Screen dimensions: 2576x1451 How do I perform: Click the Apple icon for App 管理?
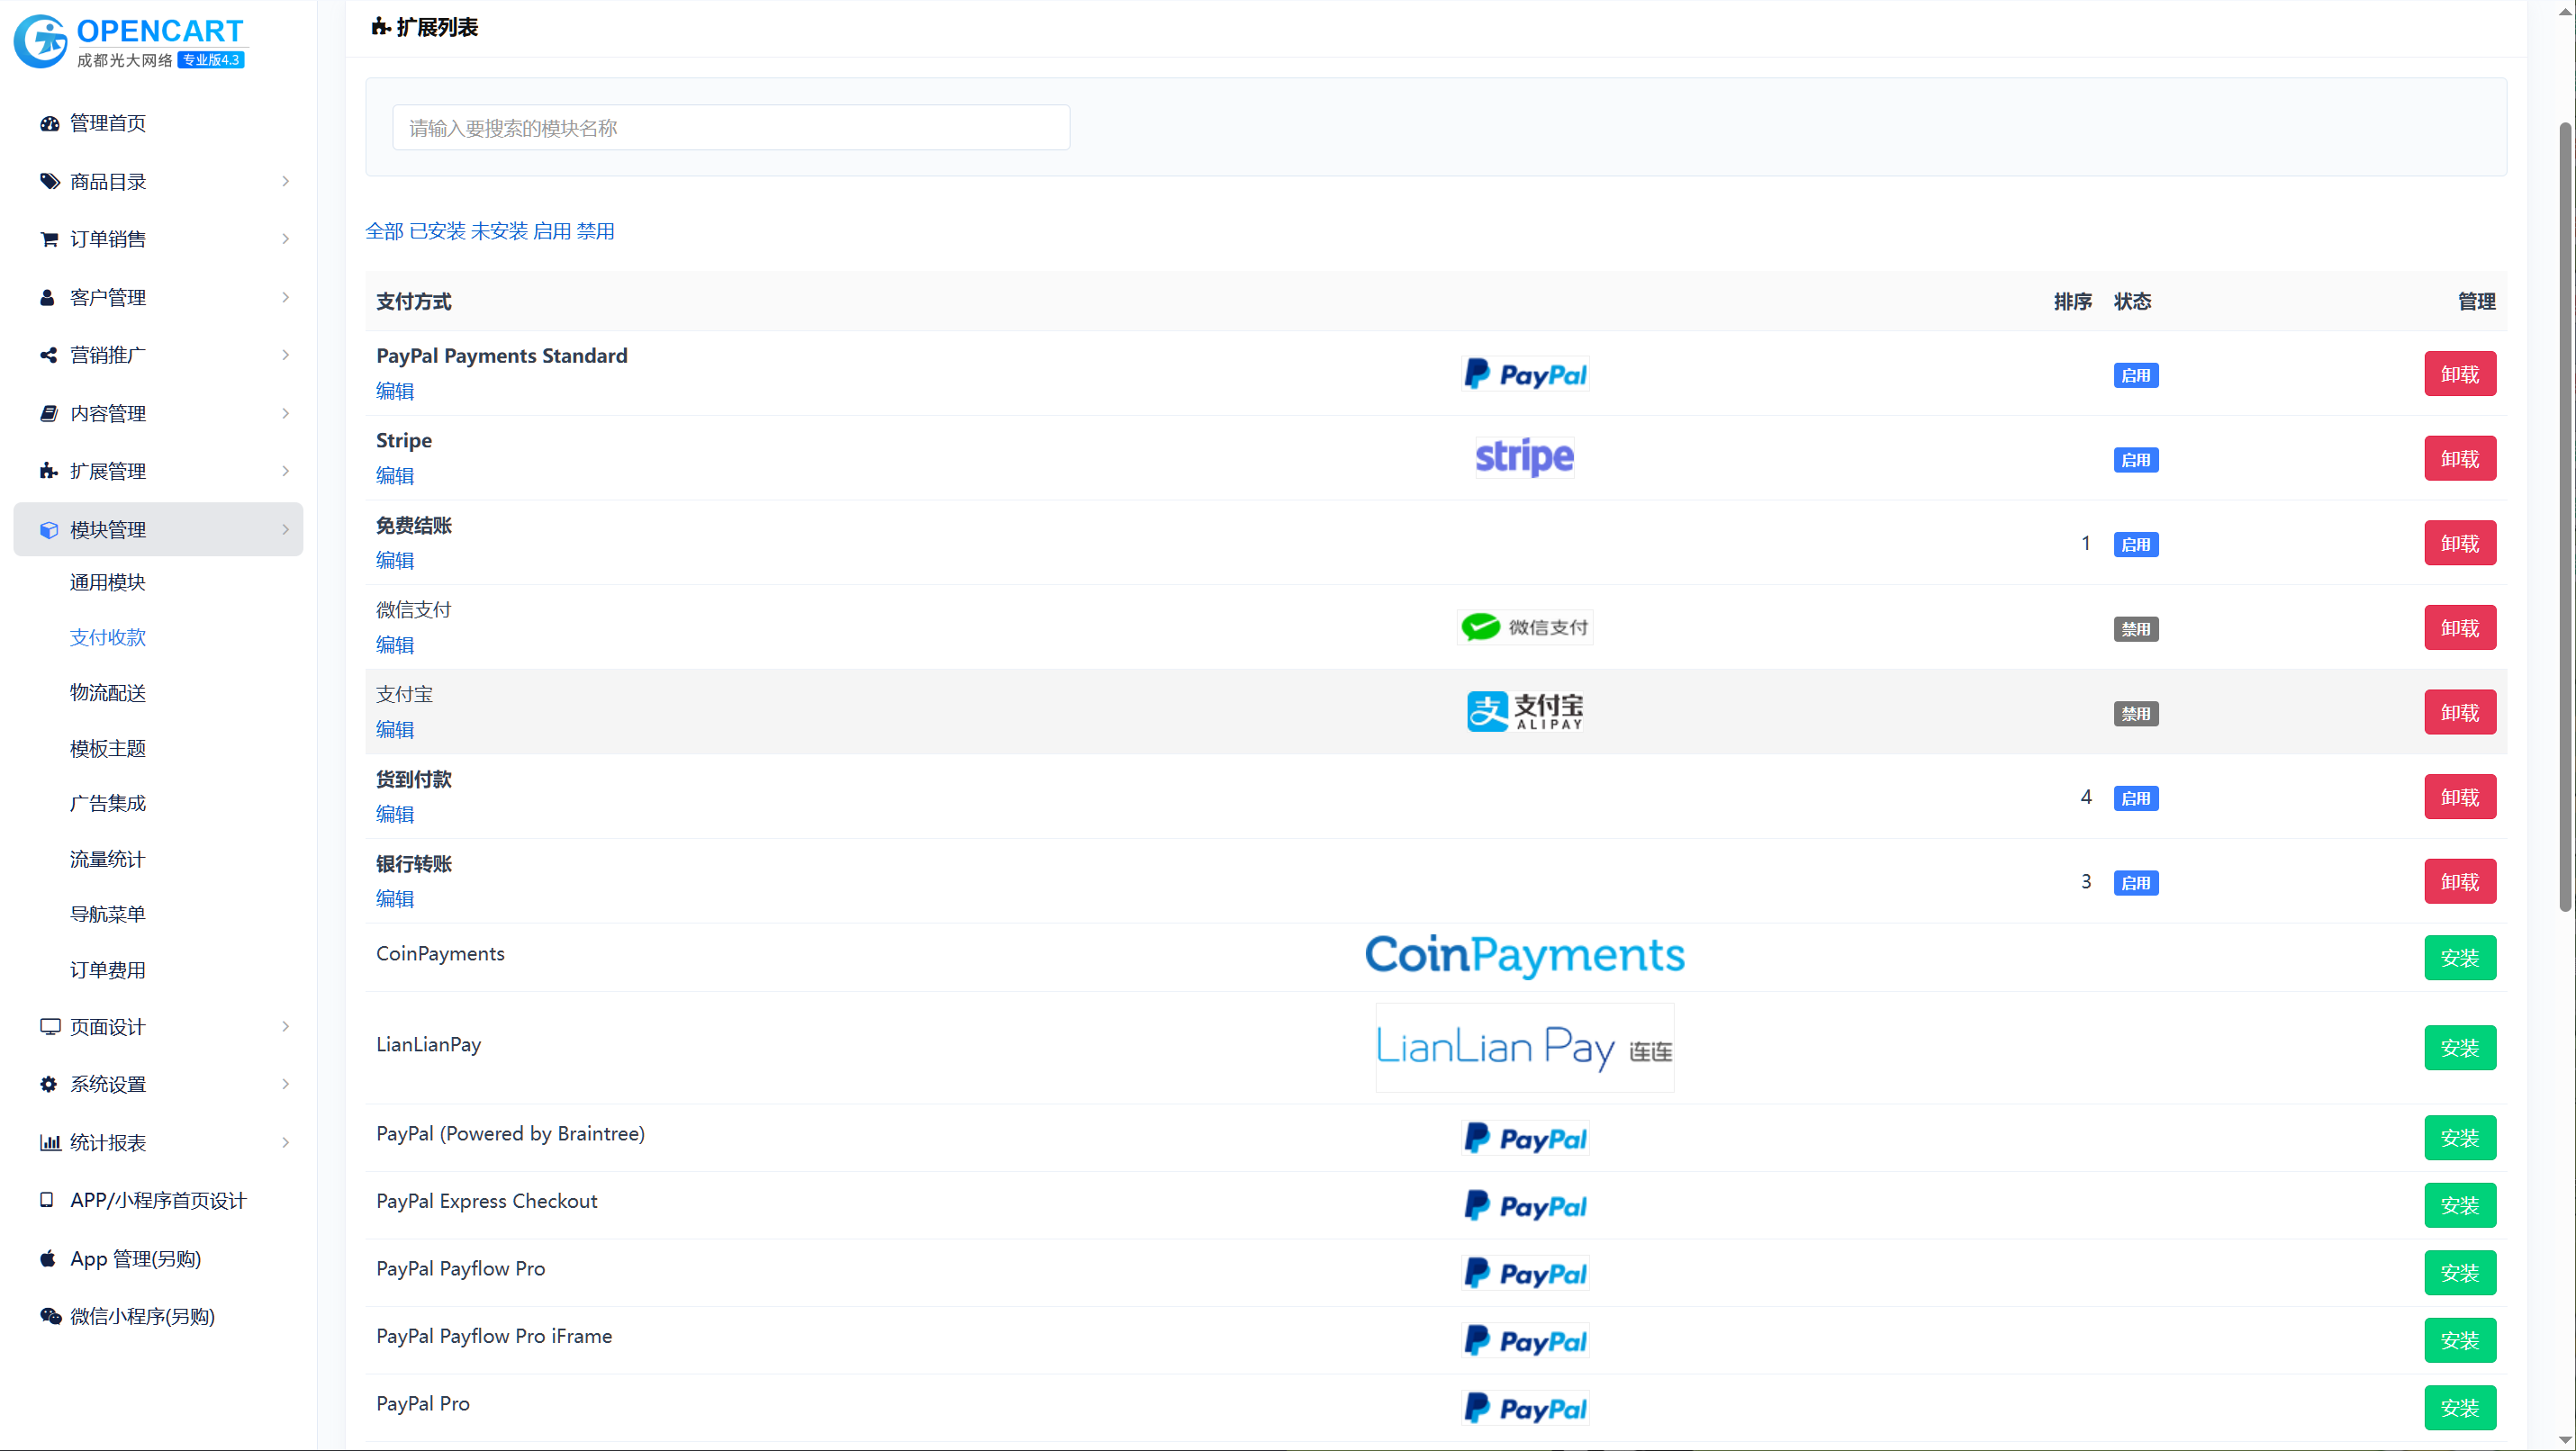coord(47,1258)
